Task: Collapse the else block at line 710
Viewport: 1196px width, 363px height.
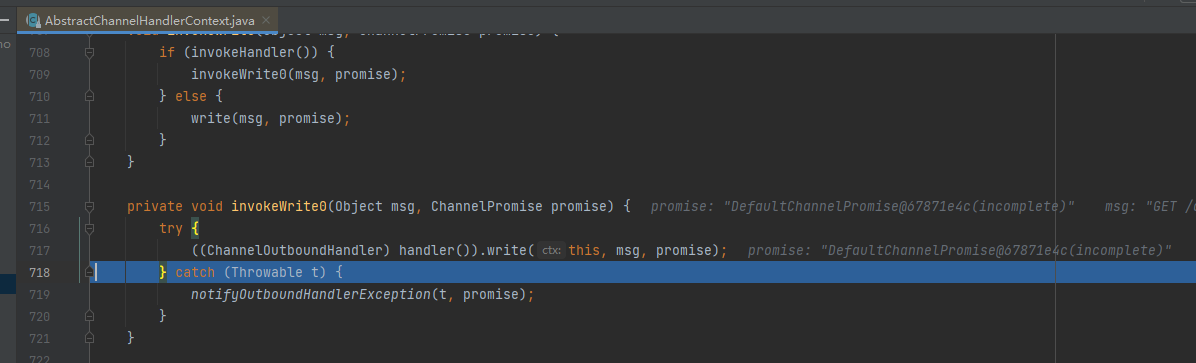Action: click(89, 97)
